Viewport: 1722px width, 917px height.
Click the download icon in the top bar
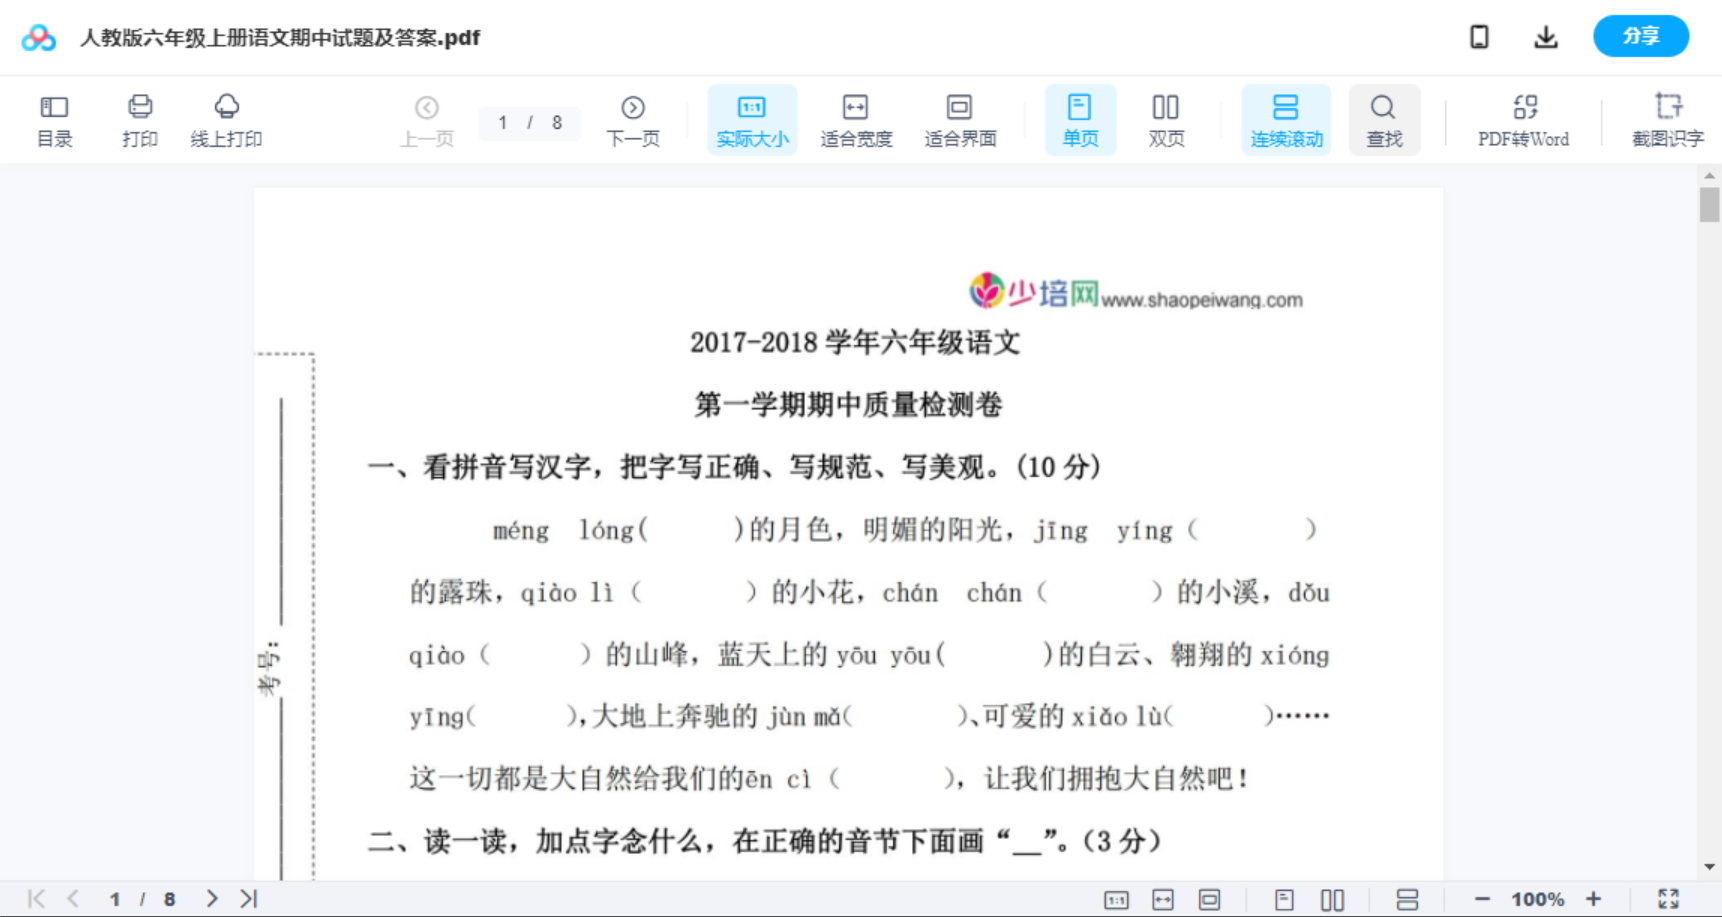pos(1545,36)
